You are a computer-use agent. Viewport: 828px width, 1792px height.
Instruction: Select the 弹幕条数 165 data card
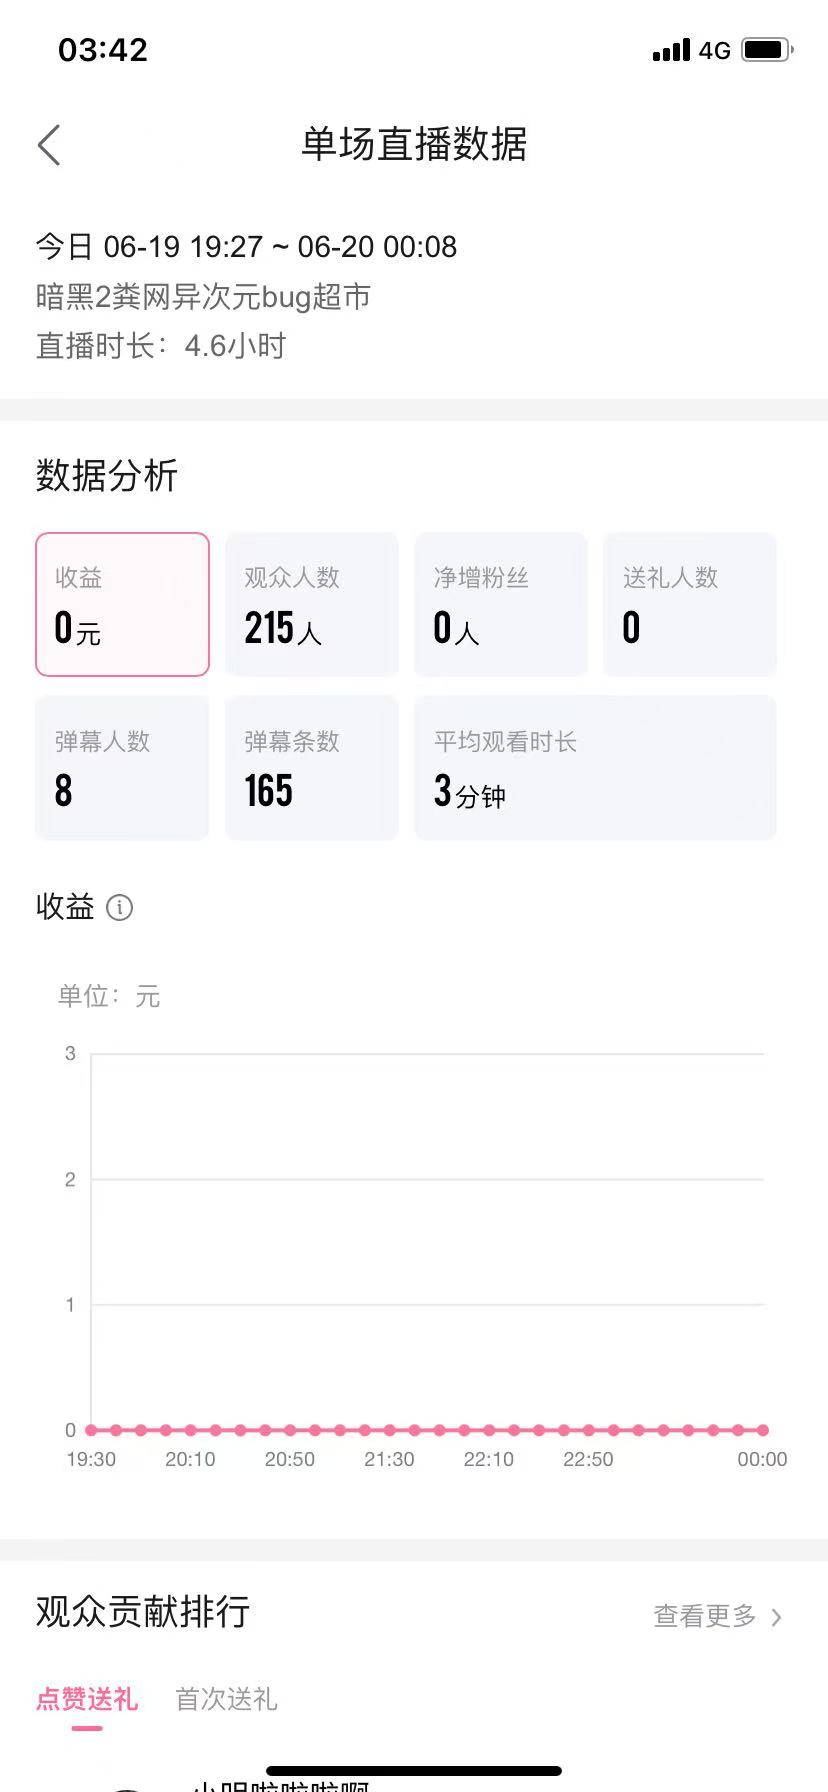(312, 767)
